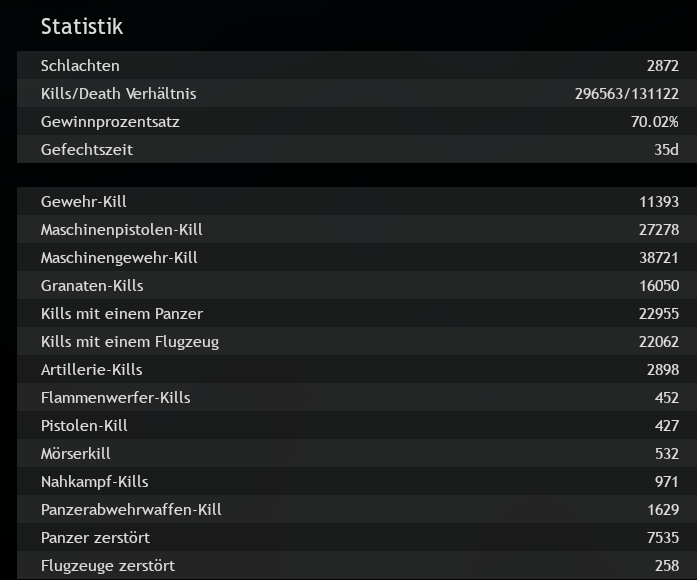The height and width of the screenshot is (580, 697).
Task: Click the Statistik heading
Action: pos(82,26)
